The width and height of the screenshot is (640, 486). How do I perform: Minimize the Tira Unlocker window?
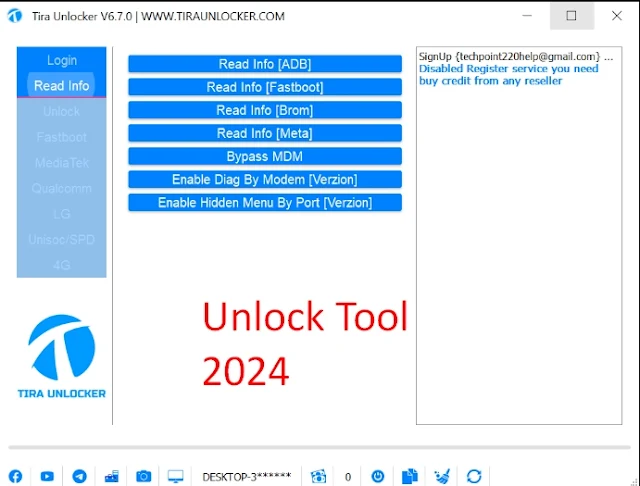(x=527, y=16)
